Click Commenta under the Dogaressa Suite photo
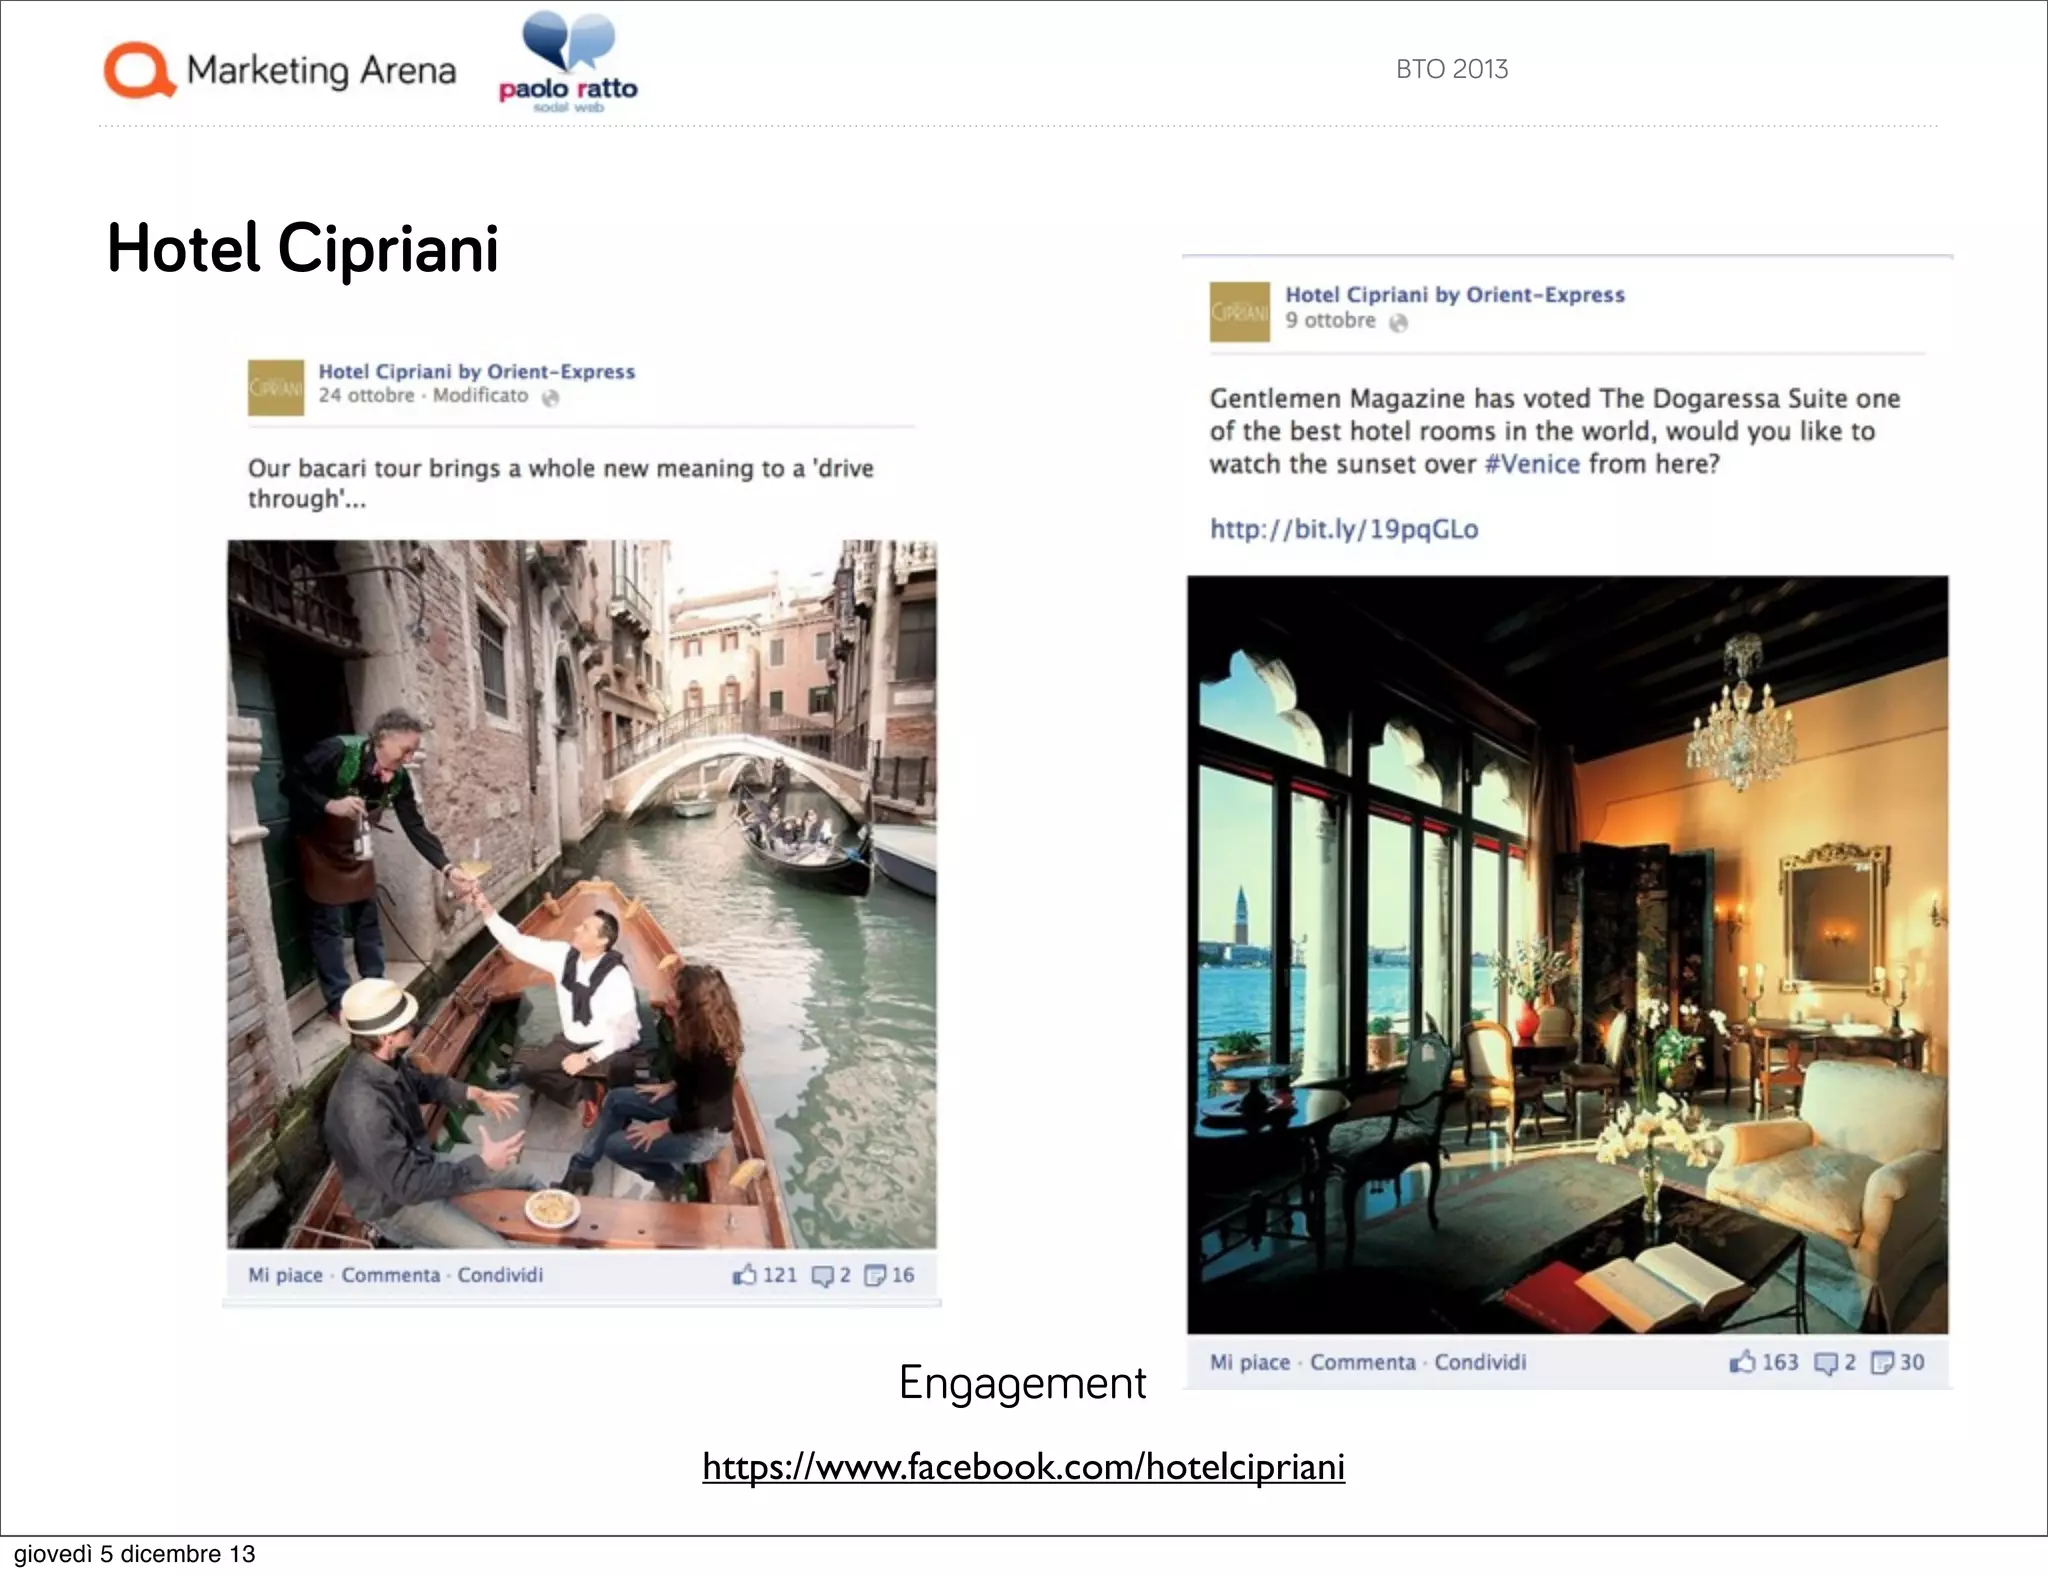The width and height of the screenshot is (2048, 1576). pyautogui.click(x=1363, y=1362)
